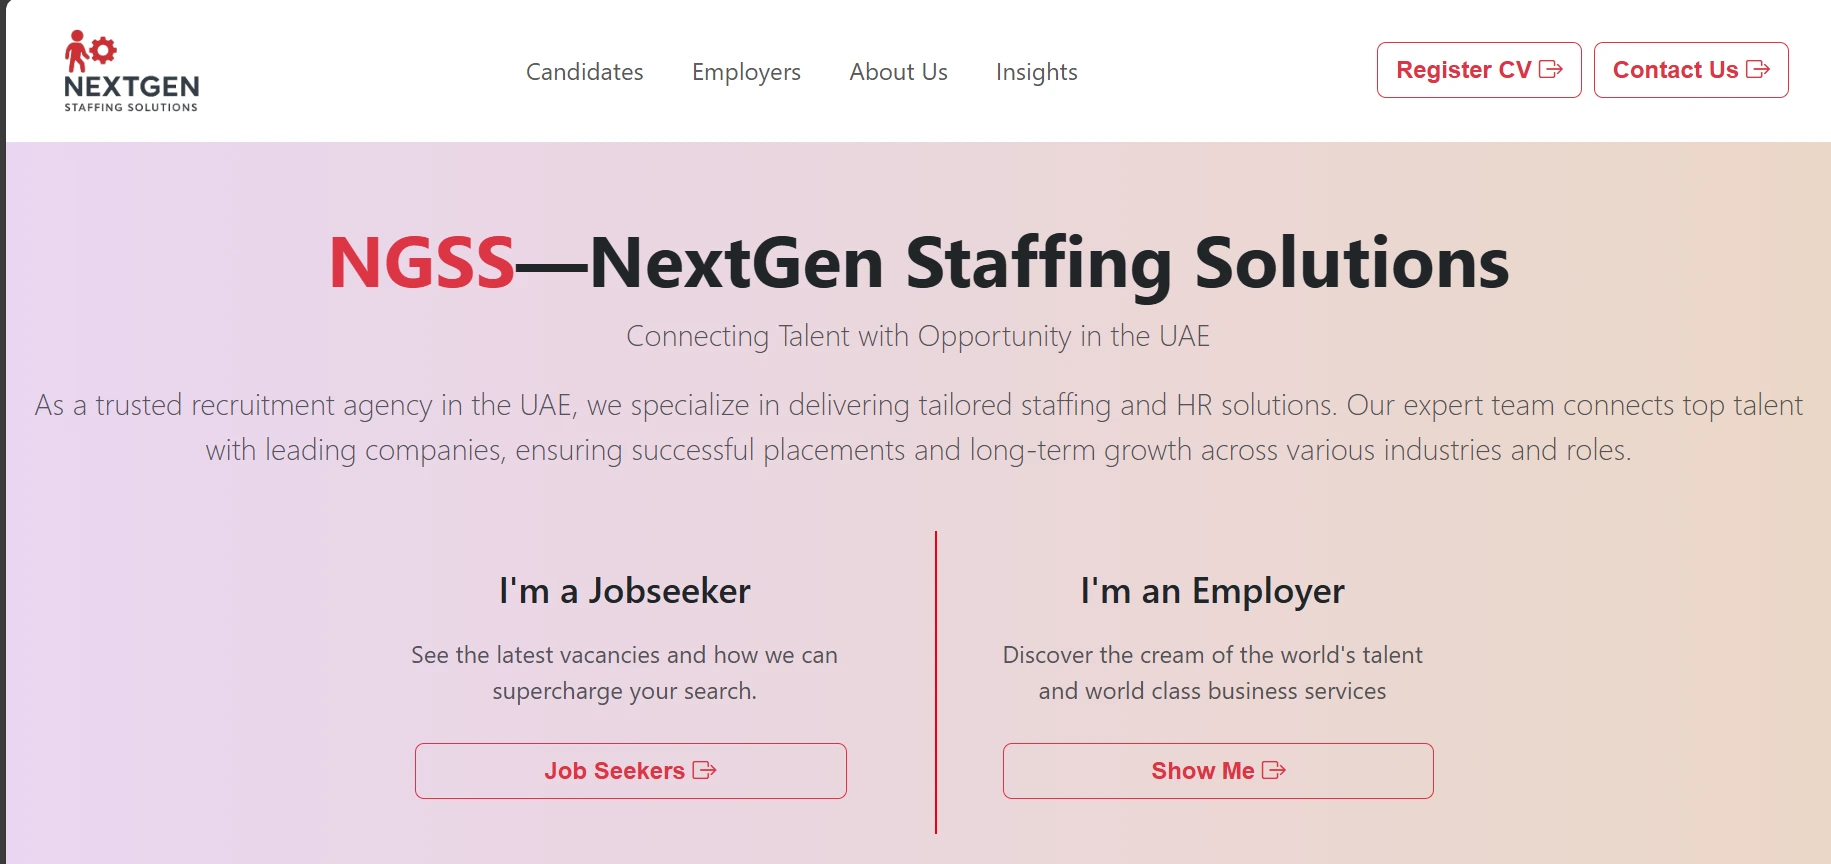The height and width of the screenshot is (864, 1831).
Task: Click the "I'm an Employer" heading
Action: point(1212,591)
